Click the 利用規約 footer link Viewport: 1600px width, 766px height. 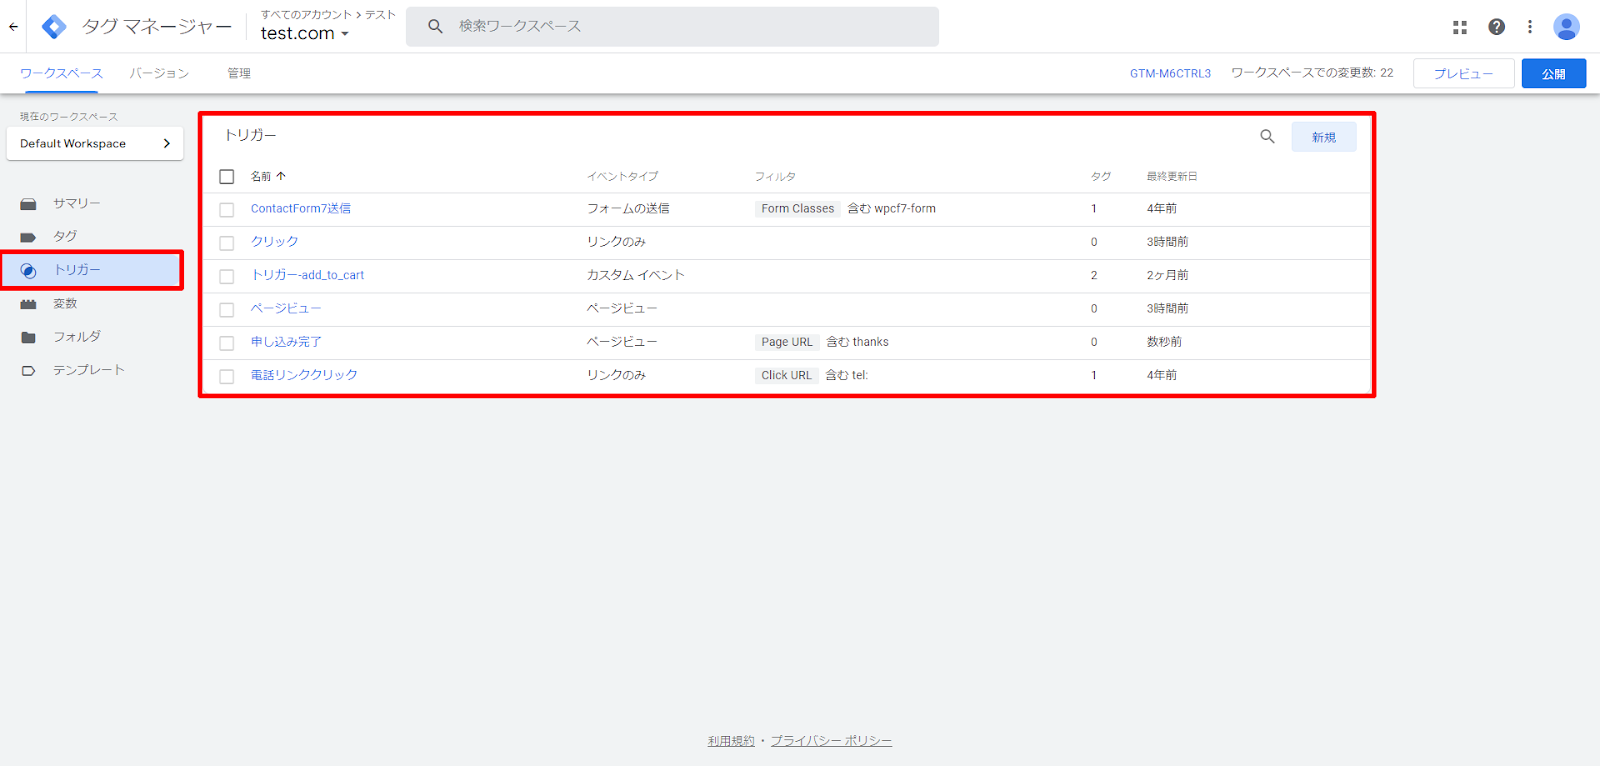pyautogui.click(x=731, y=741)
